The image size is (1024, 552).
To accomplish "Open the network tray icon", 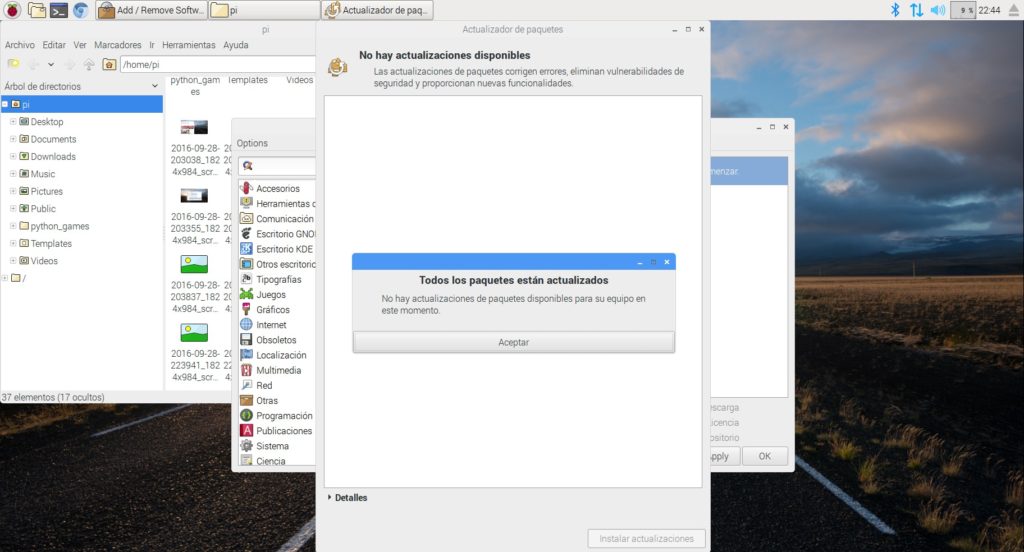I will [916, 10].
